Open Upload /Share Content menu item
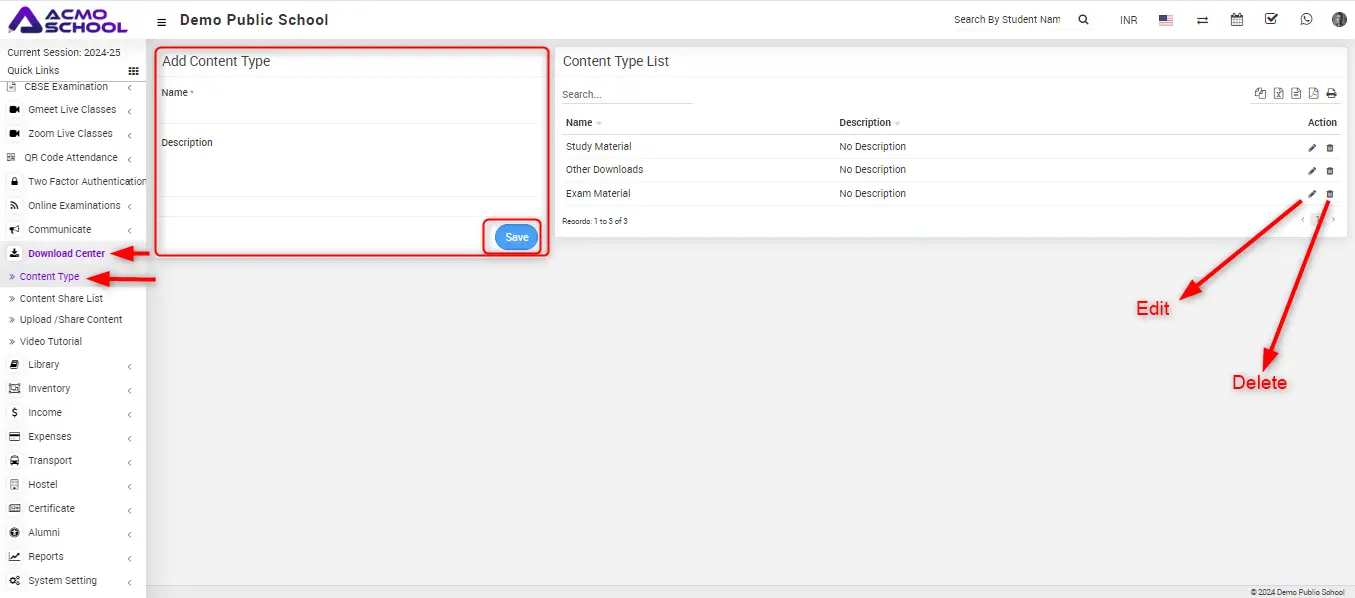Image resolution: width=1355 pixels, height=598 pixels. coord(71,320)
